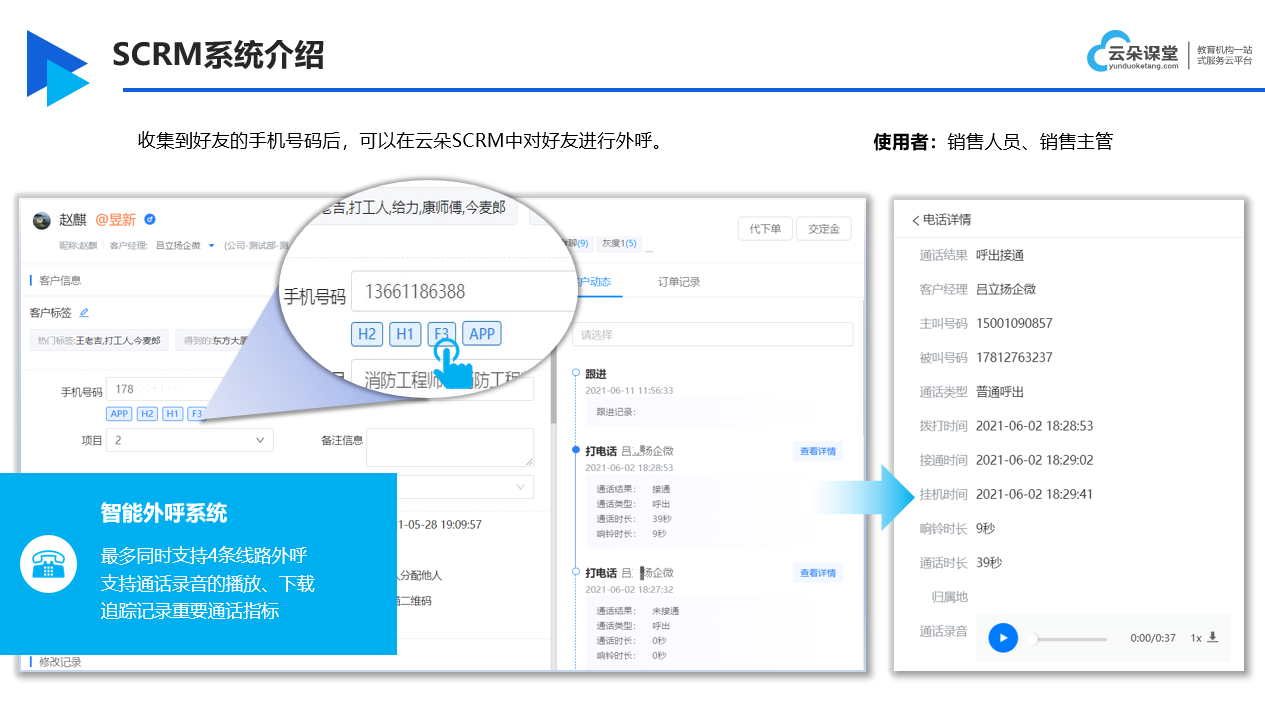This screenshot has width=1265, height=706.
Task: Download the call recording file
Action: click(x=1213, y=637)
